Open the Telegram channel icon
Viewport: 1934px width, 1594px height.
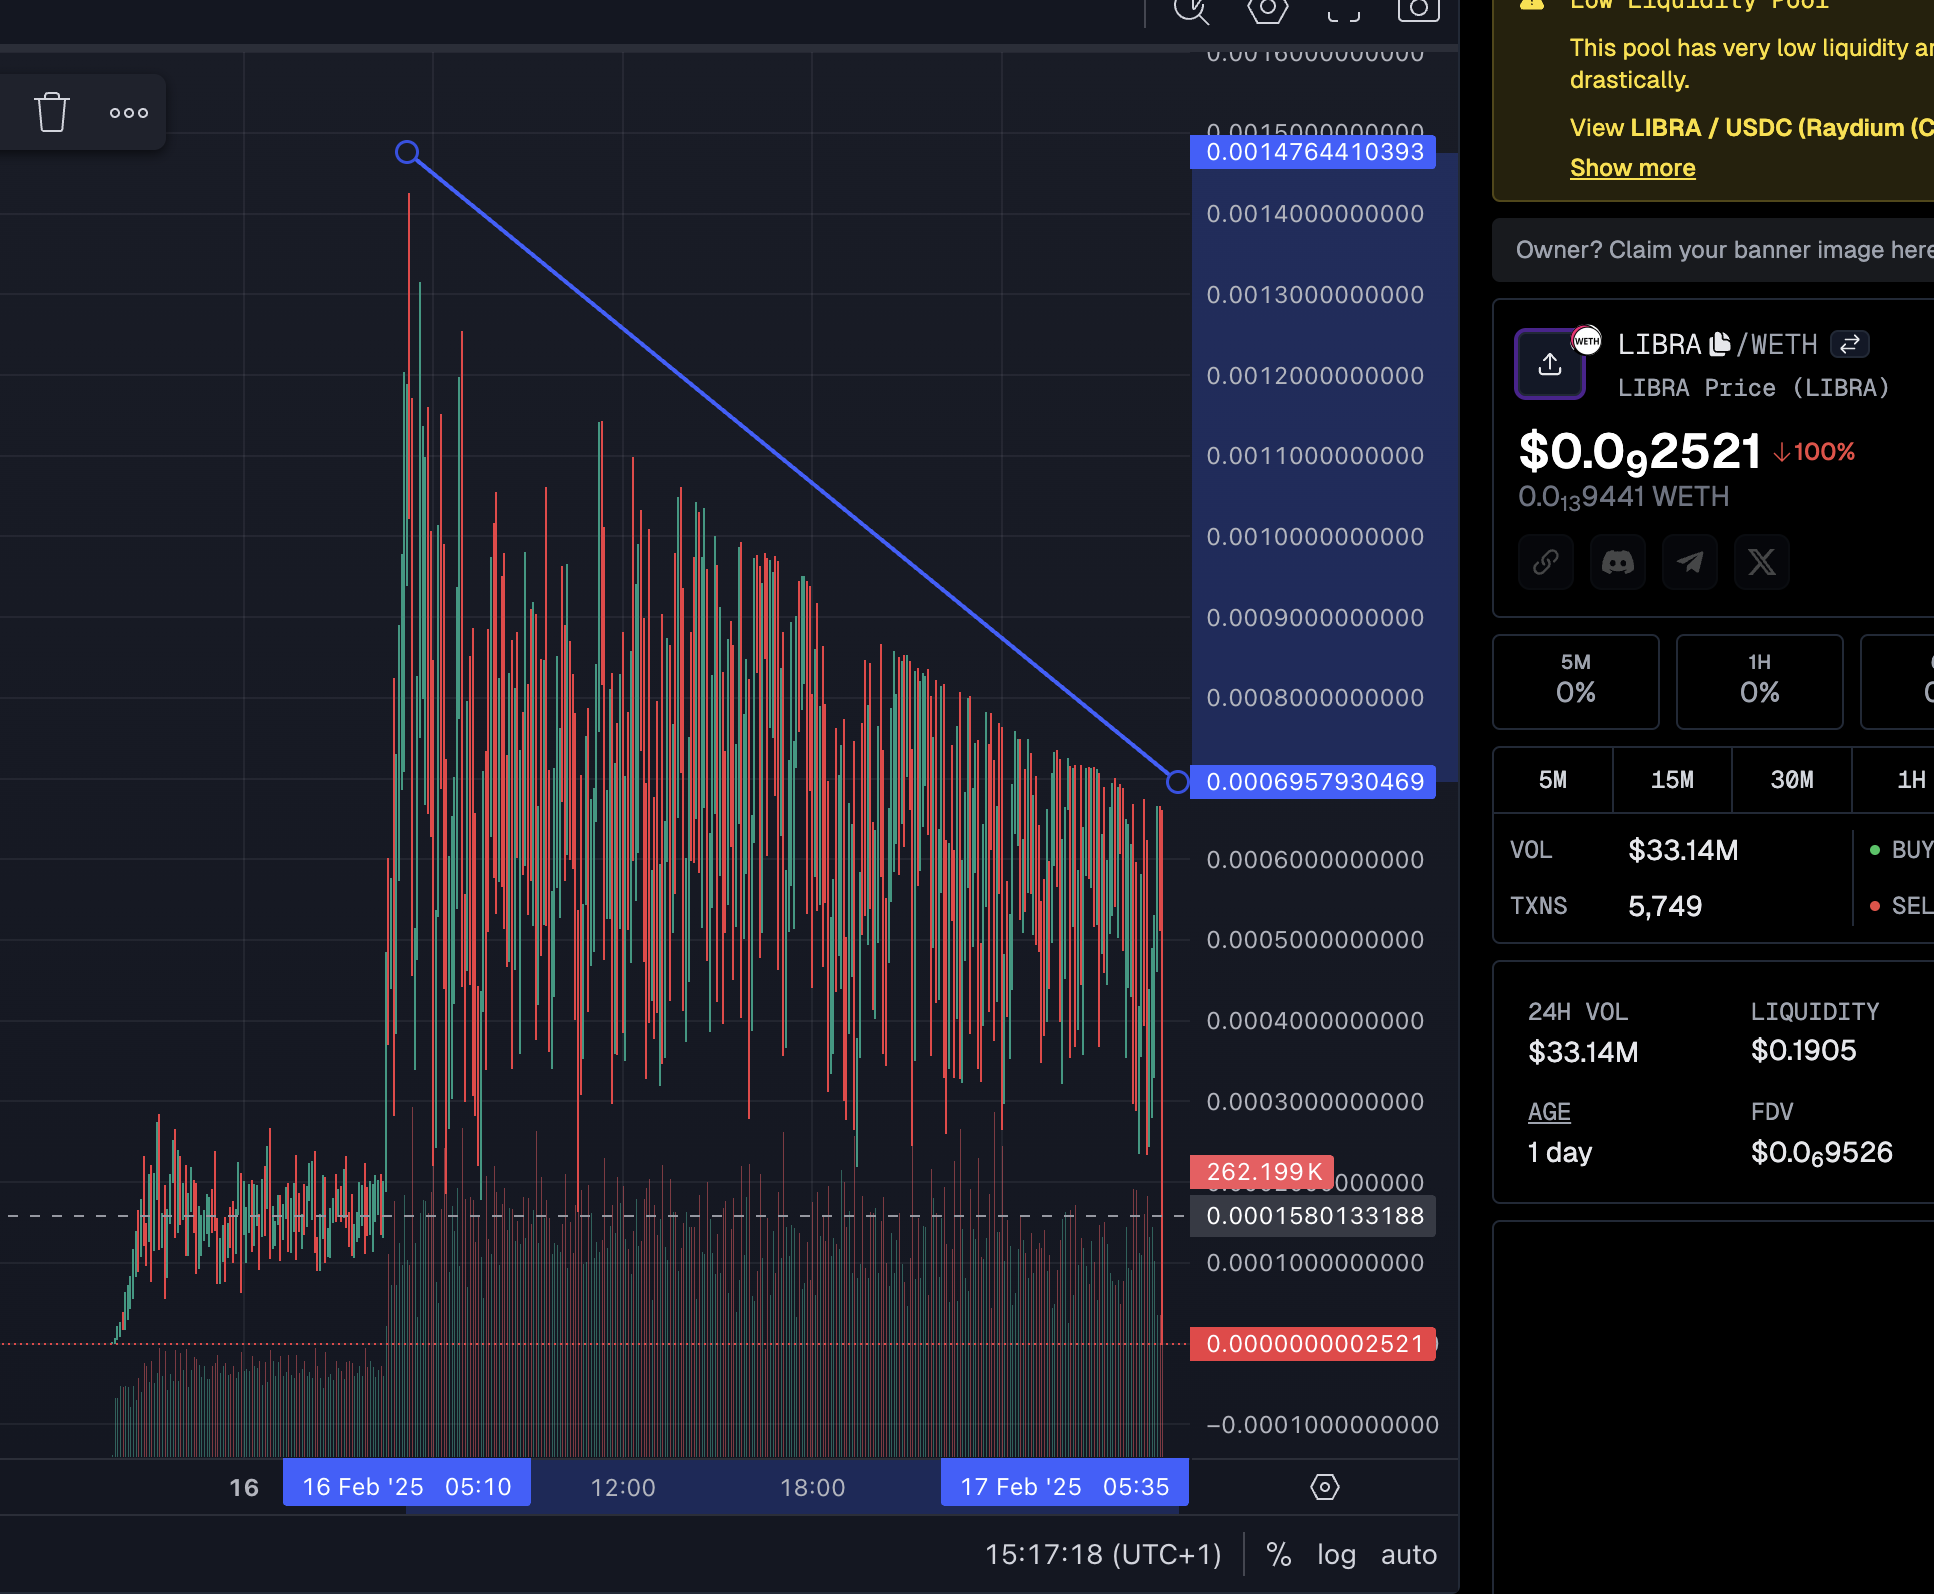click(1690, 562)
